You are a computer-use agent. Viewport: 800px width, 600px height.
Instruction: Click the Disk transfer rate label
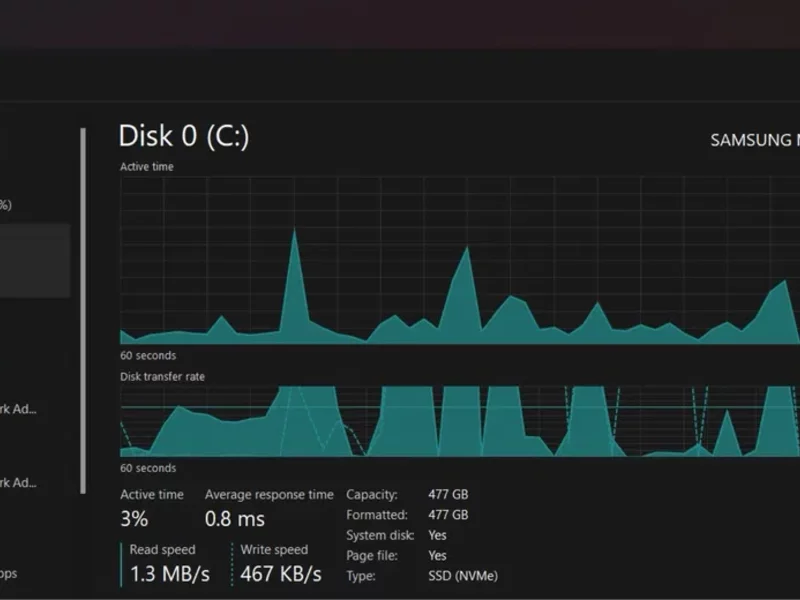[162, 377]
